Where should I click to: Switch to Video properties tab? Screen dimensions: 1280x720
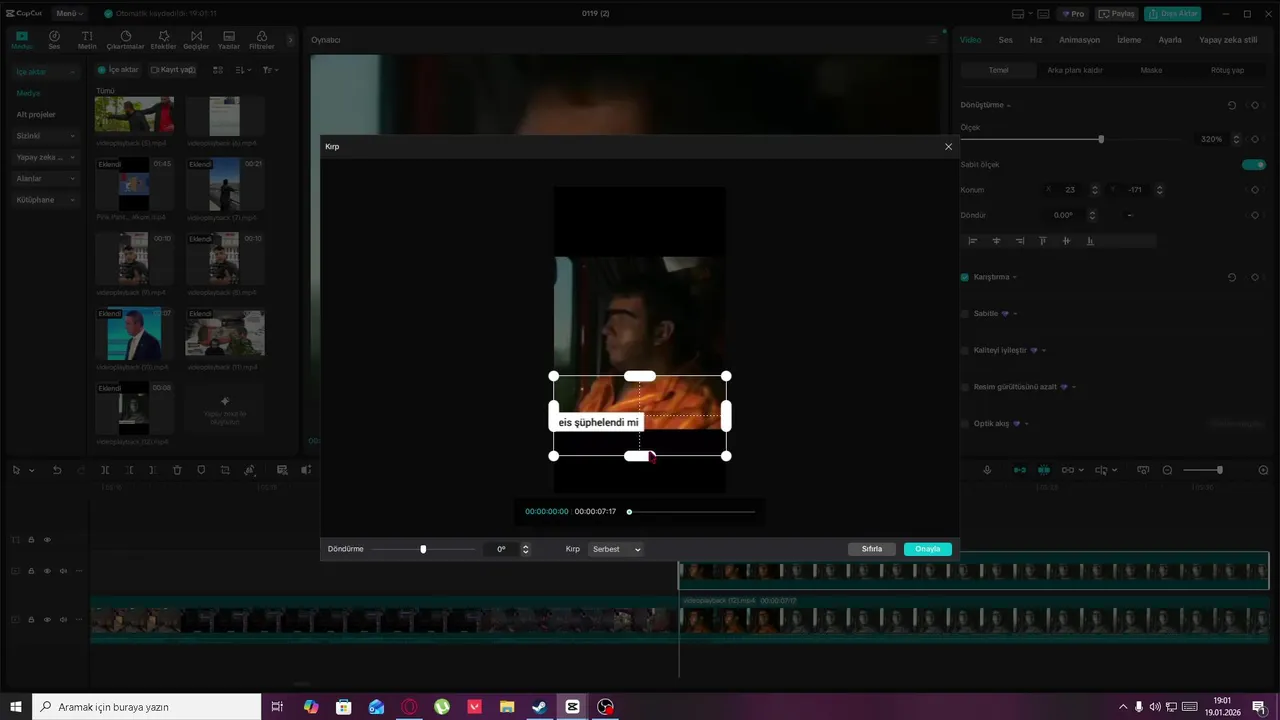970,40
